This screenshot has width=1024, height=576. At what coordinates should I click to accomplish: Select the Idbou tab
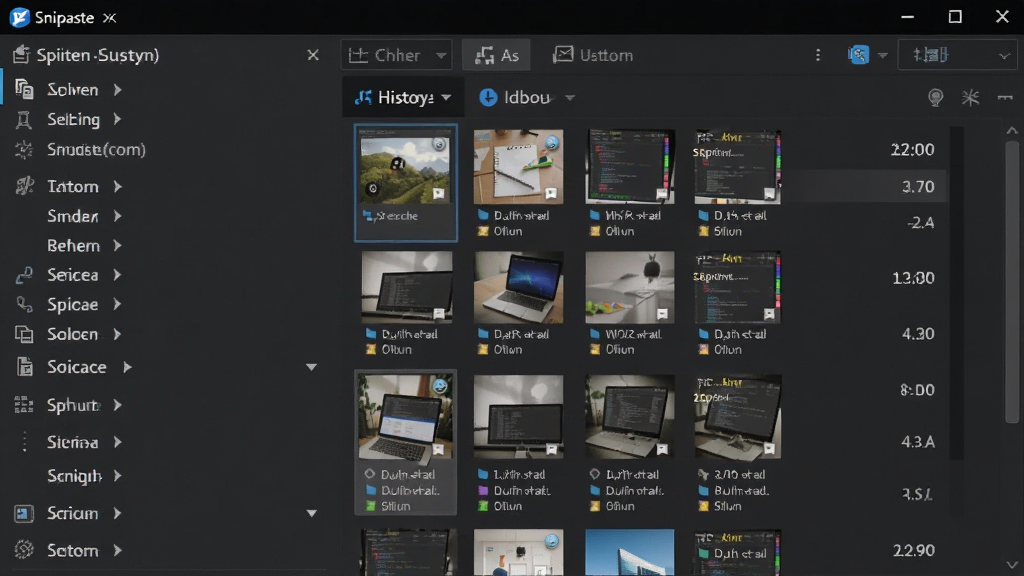pos(526,97)
